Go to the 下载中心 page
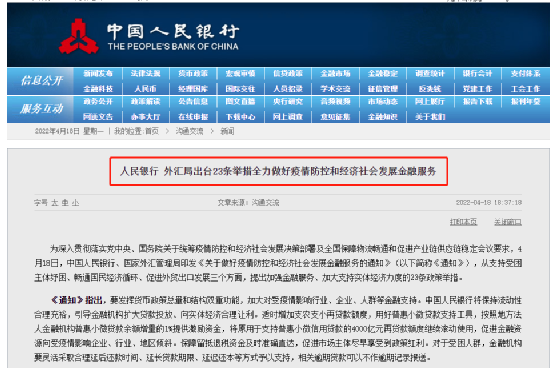The height and width of the screenshot is (368, 554). (240, 117)
